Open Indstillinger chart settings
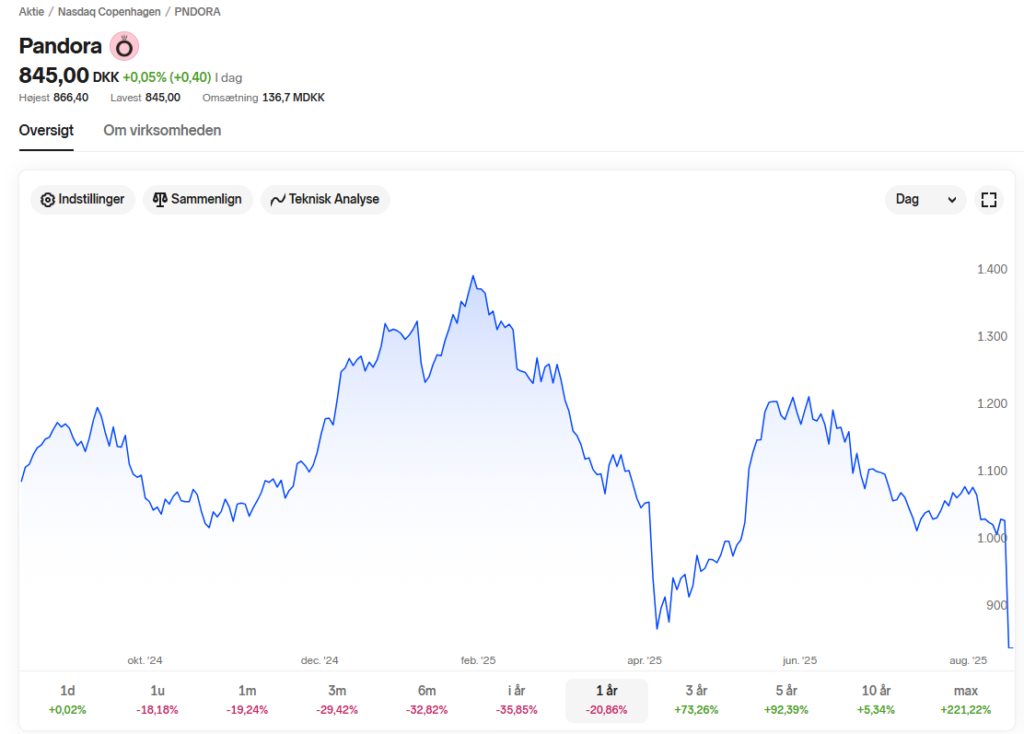The image size is (1024, 734). click(x=83, y=199)
